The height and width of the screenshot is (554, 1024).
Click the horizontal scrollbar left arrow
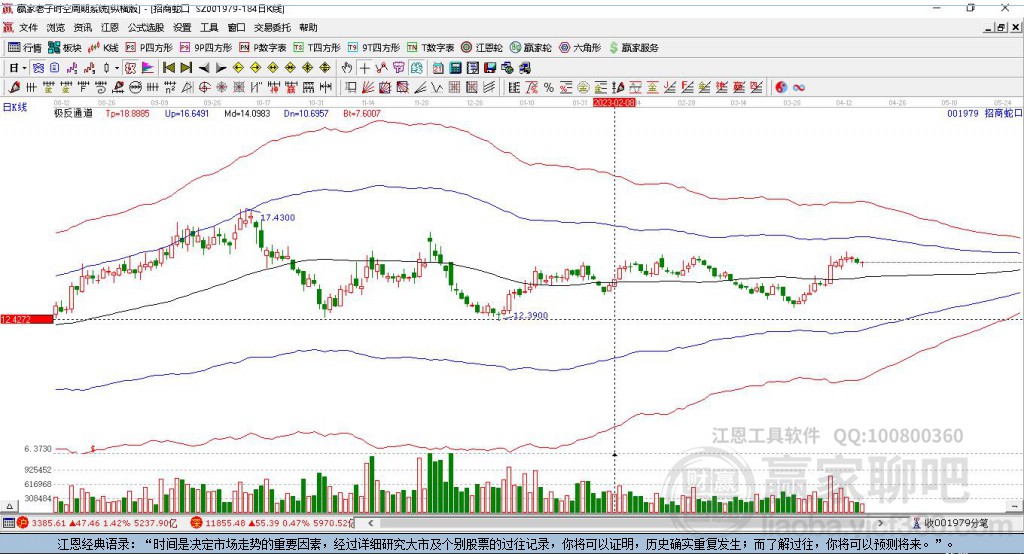(370, 523)
